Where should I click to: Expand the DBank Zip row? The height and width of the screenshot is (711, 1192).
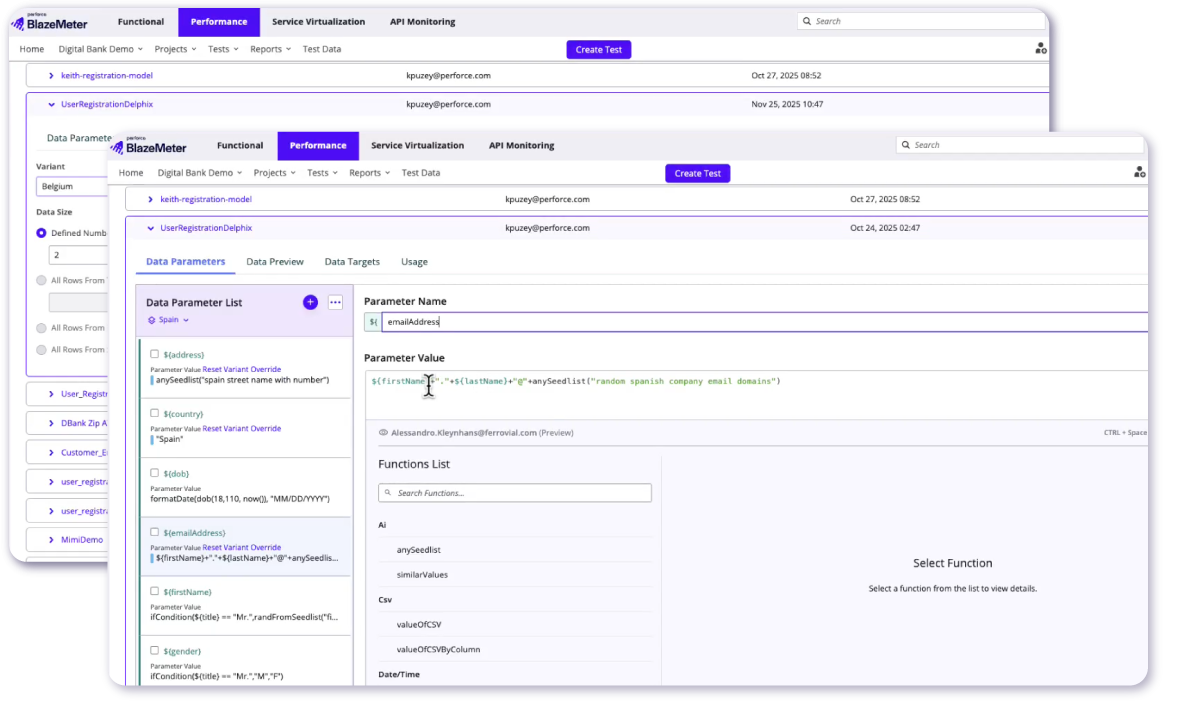click(51, 423)
